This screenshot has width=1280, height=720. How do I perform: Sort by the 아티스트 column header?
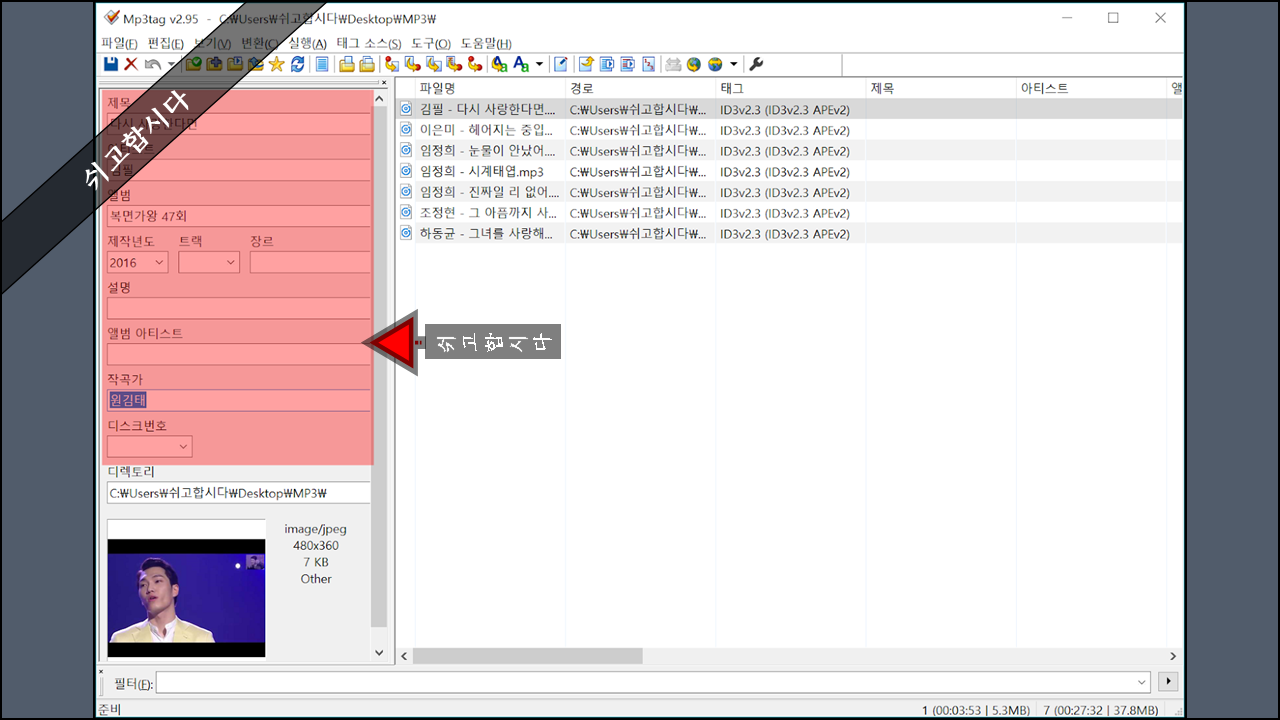pos(1091,88)
